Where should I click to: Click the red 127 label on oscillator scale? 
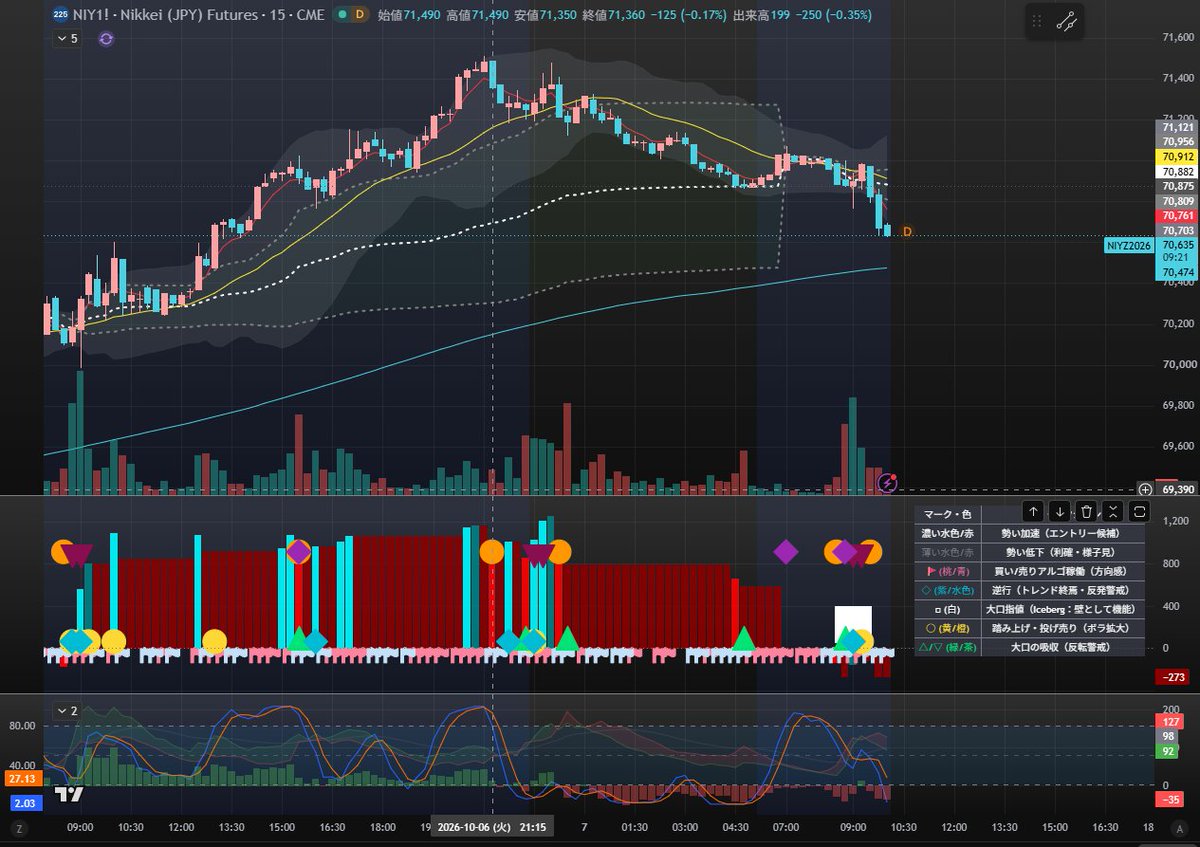pyautogui.click(x=1170, y=721)
